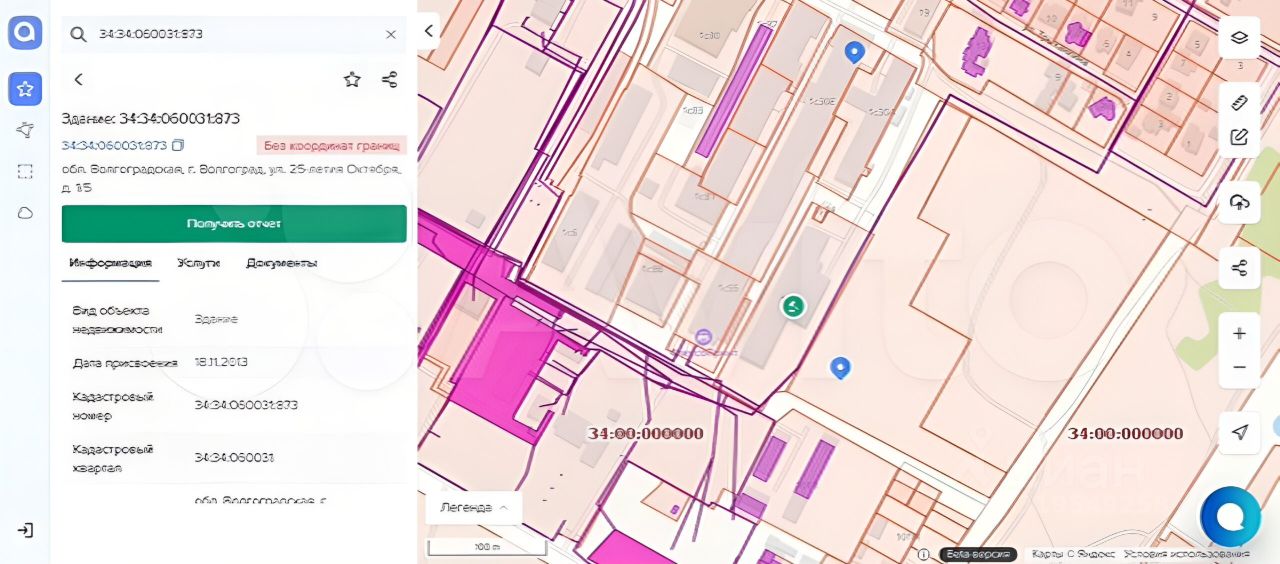Screen dimensions: 1280x564
Task: Collapse the left information panel
Action: click(428, 31)
